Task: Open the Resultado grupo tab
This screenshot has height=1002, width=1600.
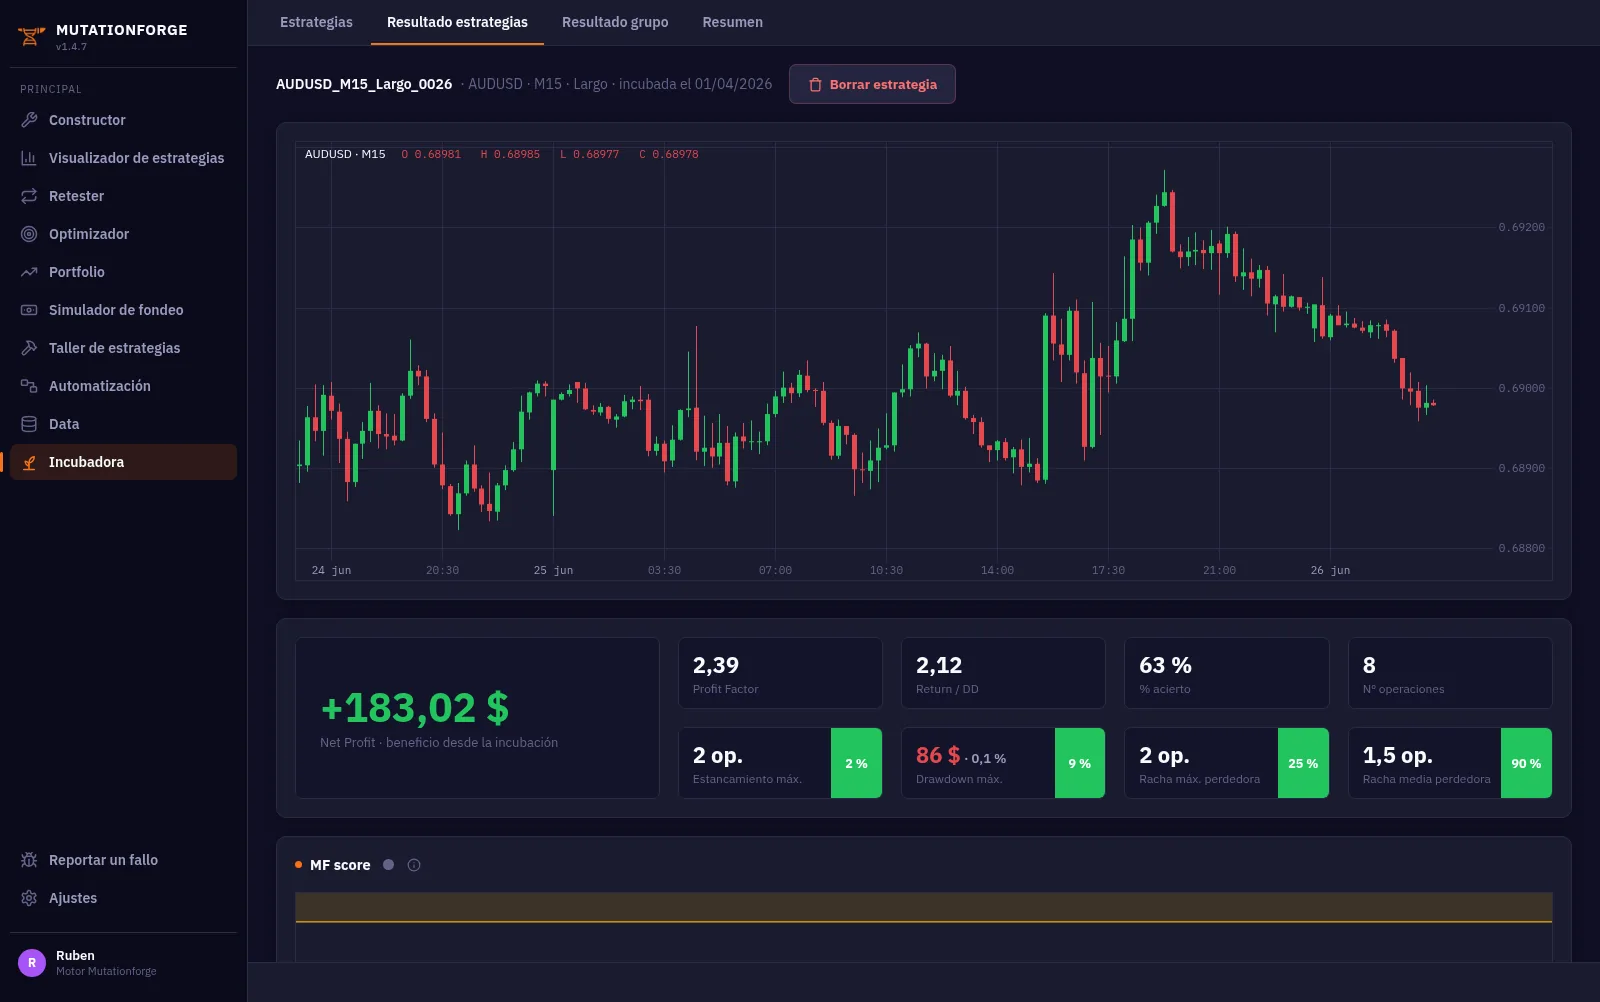Action: (615, 22)
